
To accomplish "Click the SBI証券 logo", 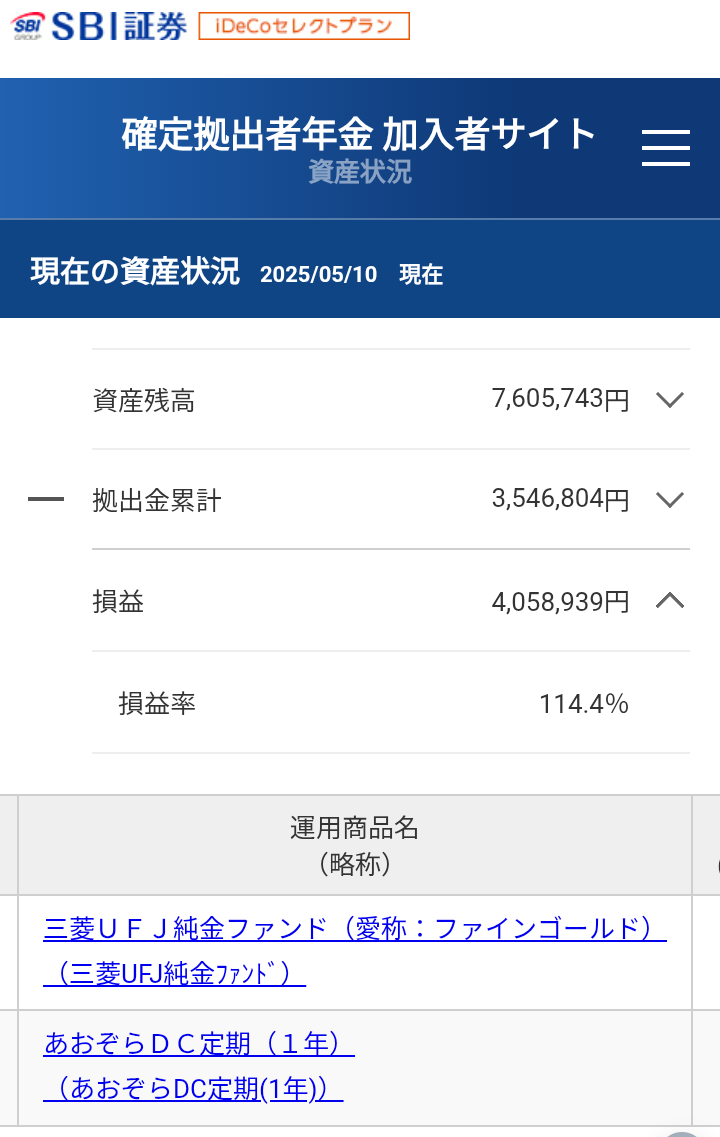I will pyautogui.click(x=99, y=26).
